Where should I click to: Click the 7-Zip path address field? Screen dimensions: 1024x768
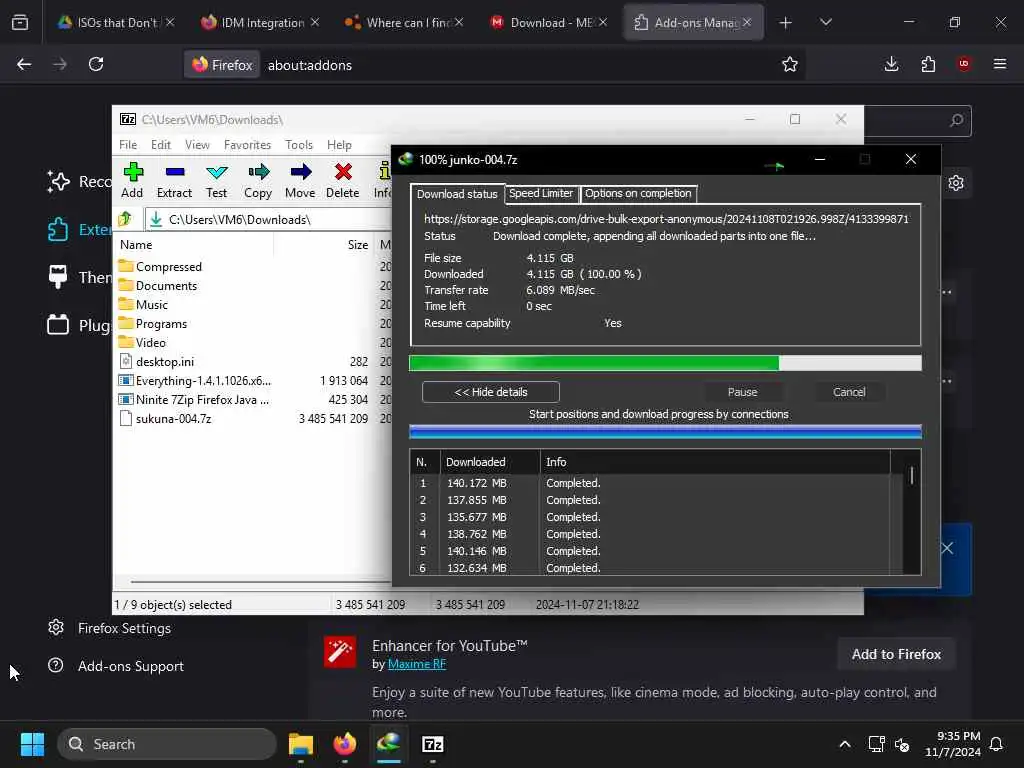(x=268, y=219)
